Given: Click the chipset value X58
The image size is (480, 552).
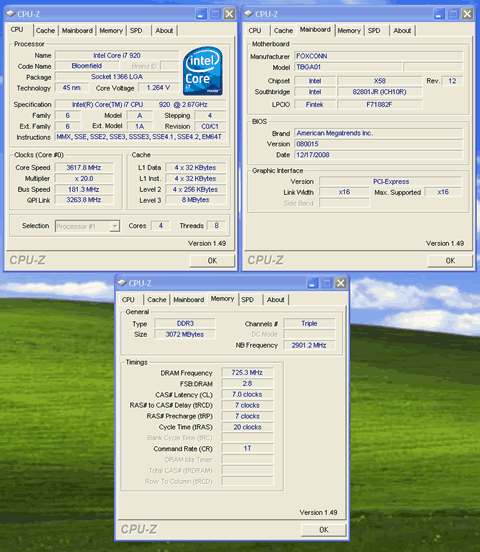Looking at the screenshot, I should point(380,81).
